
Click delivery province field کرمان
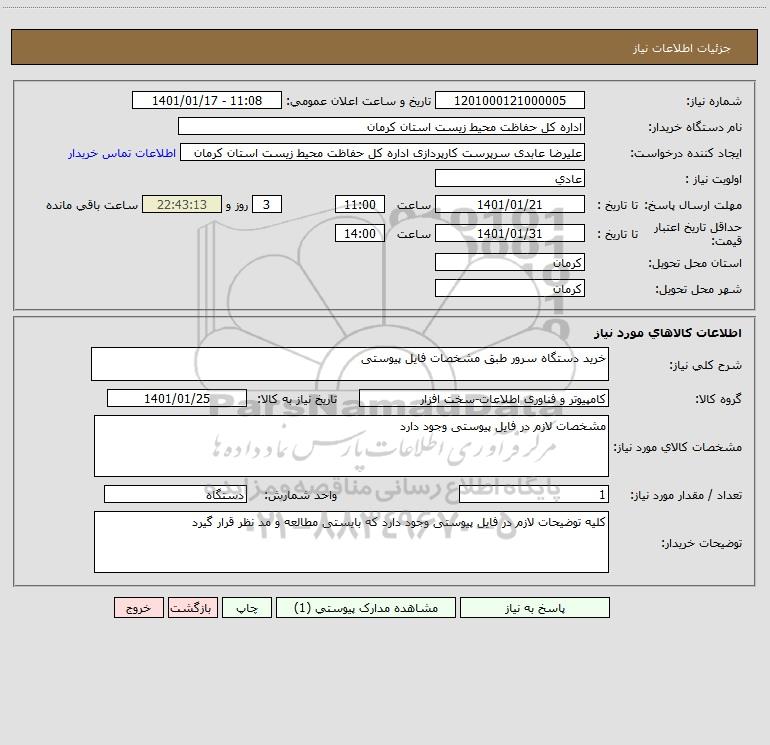[510, 262]
